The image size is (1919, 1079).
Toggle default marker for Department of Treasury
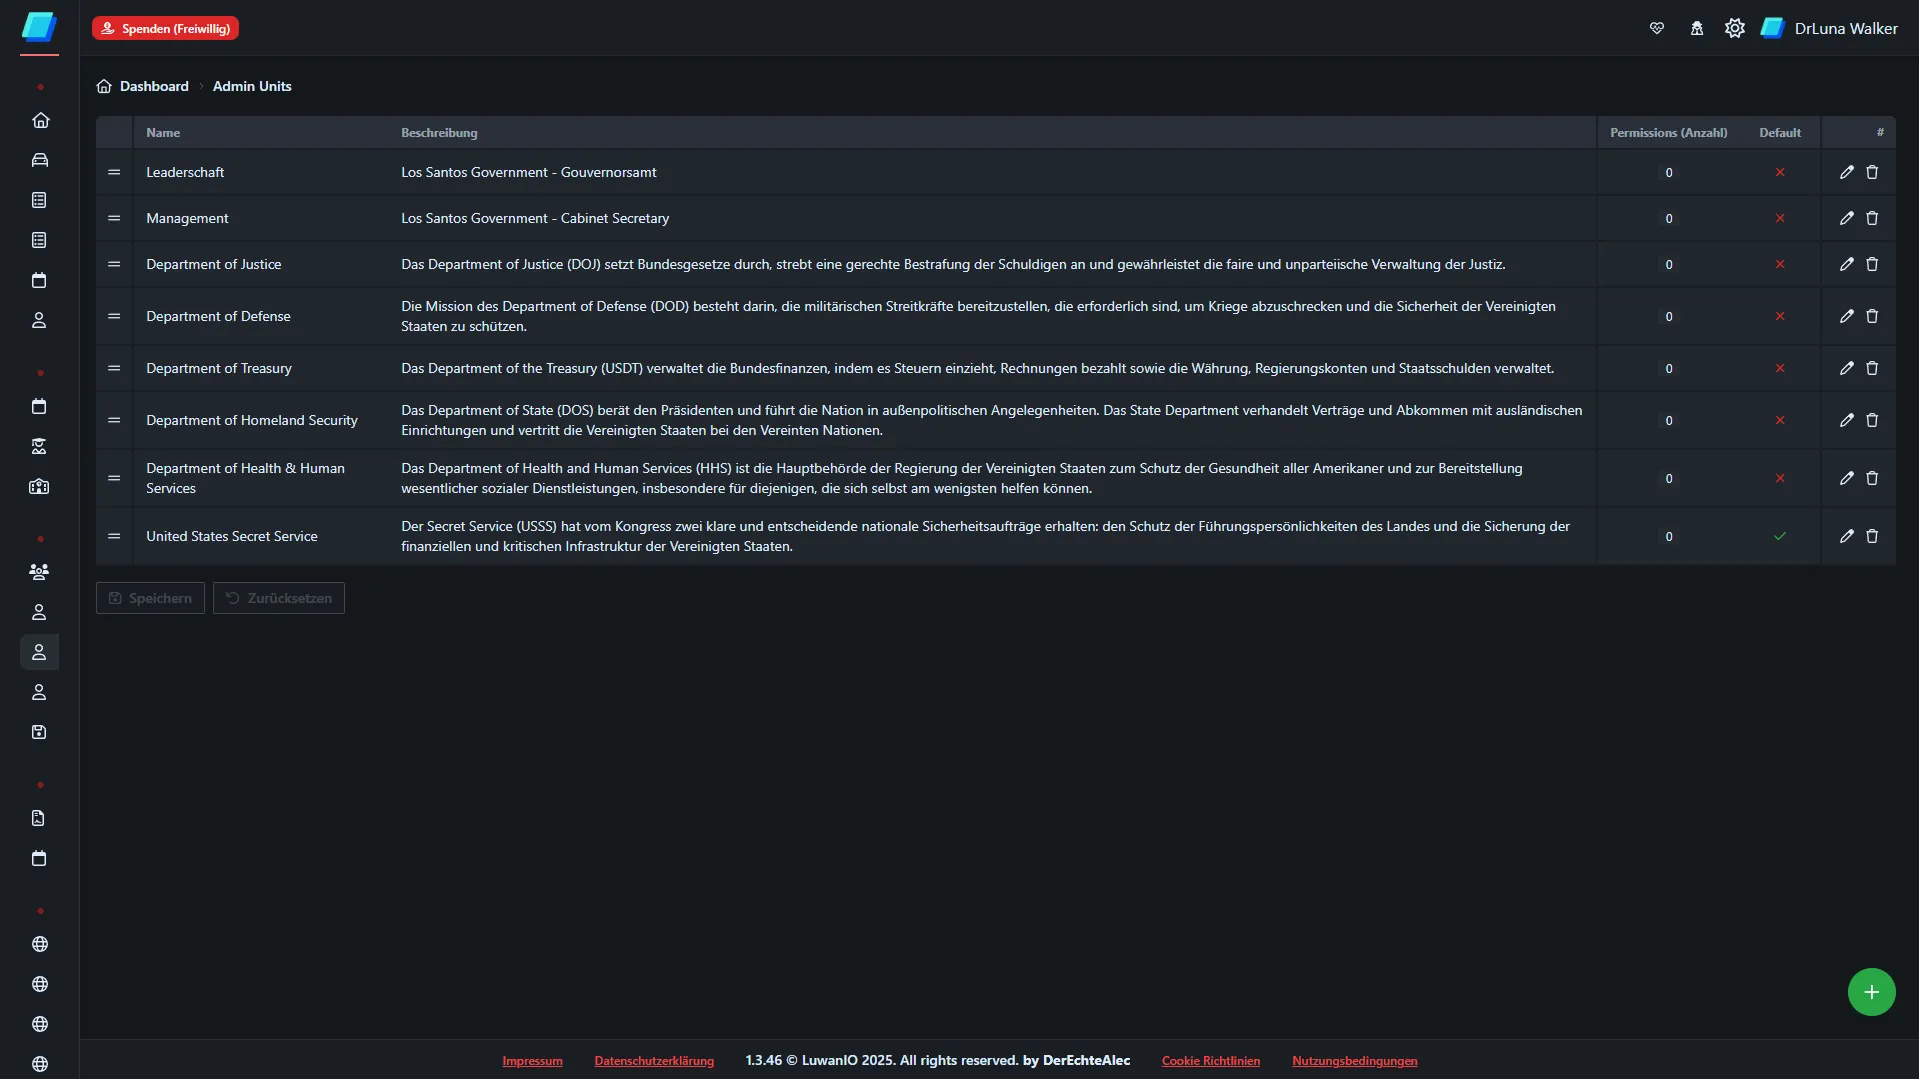[1780, 368]
